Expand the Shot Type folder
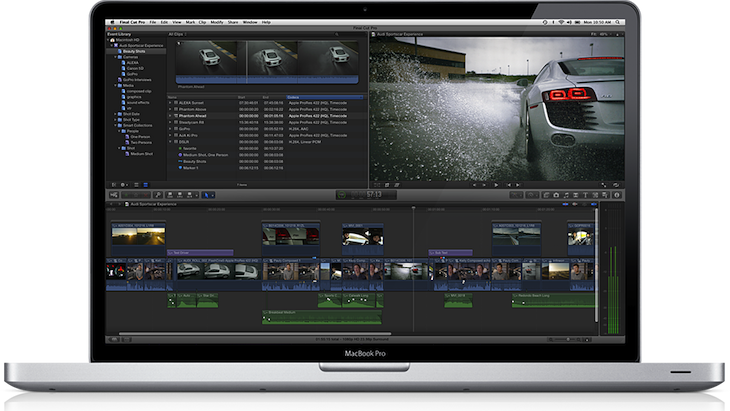 [116, 120]
